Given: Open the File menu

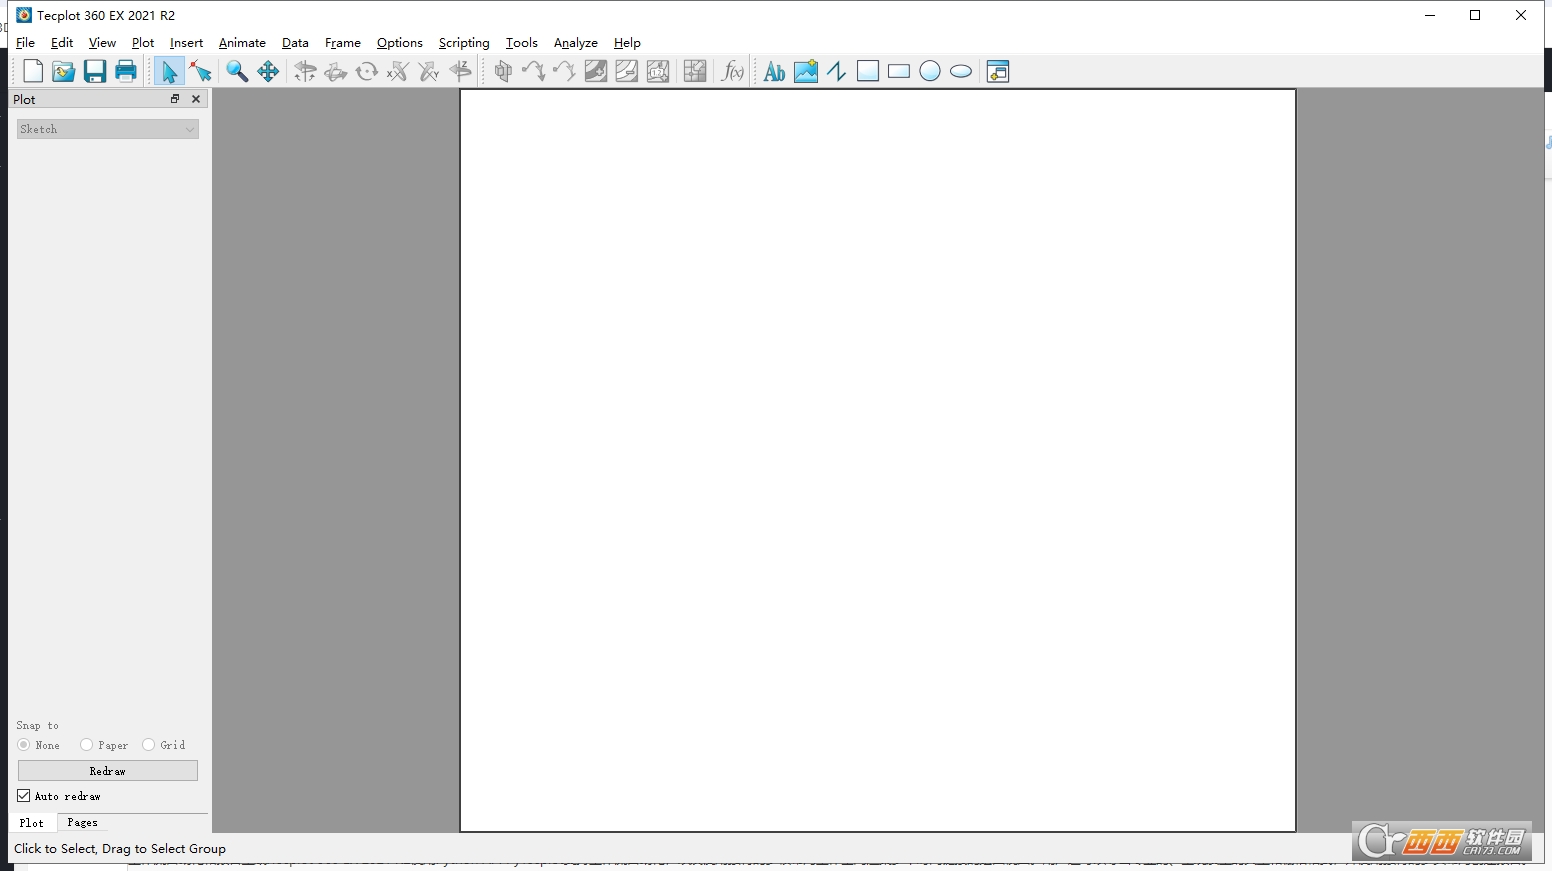Looking at the screenshot, I should (x=25, y=43).
